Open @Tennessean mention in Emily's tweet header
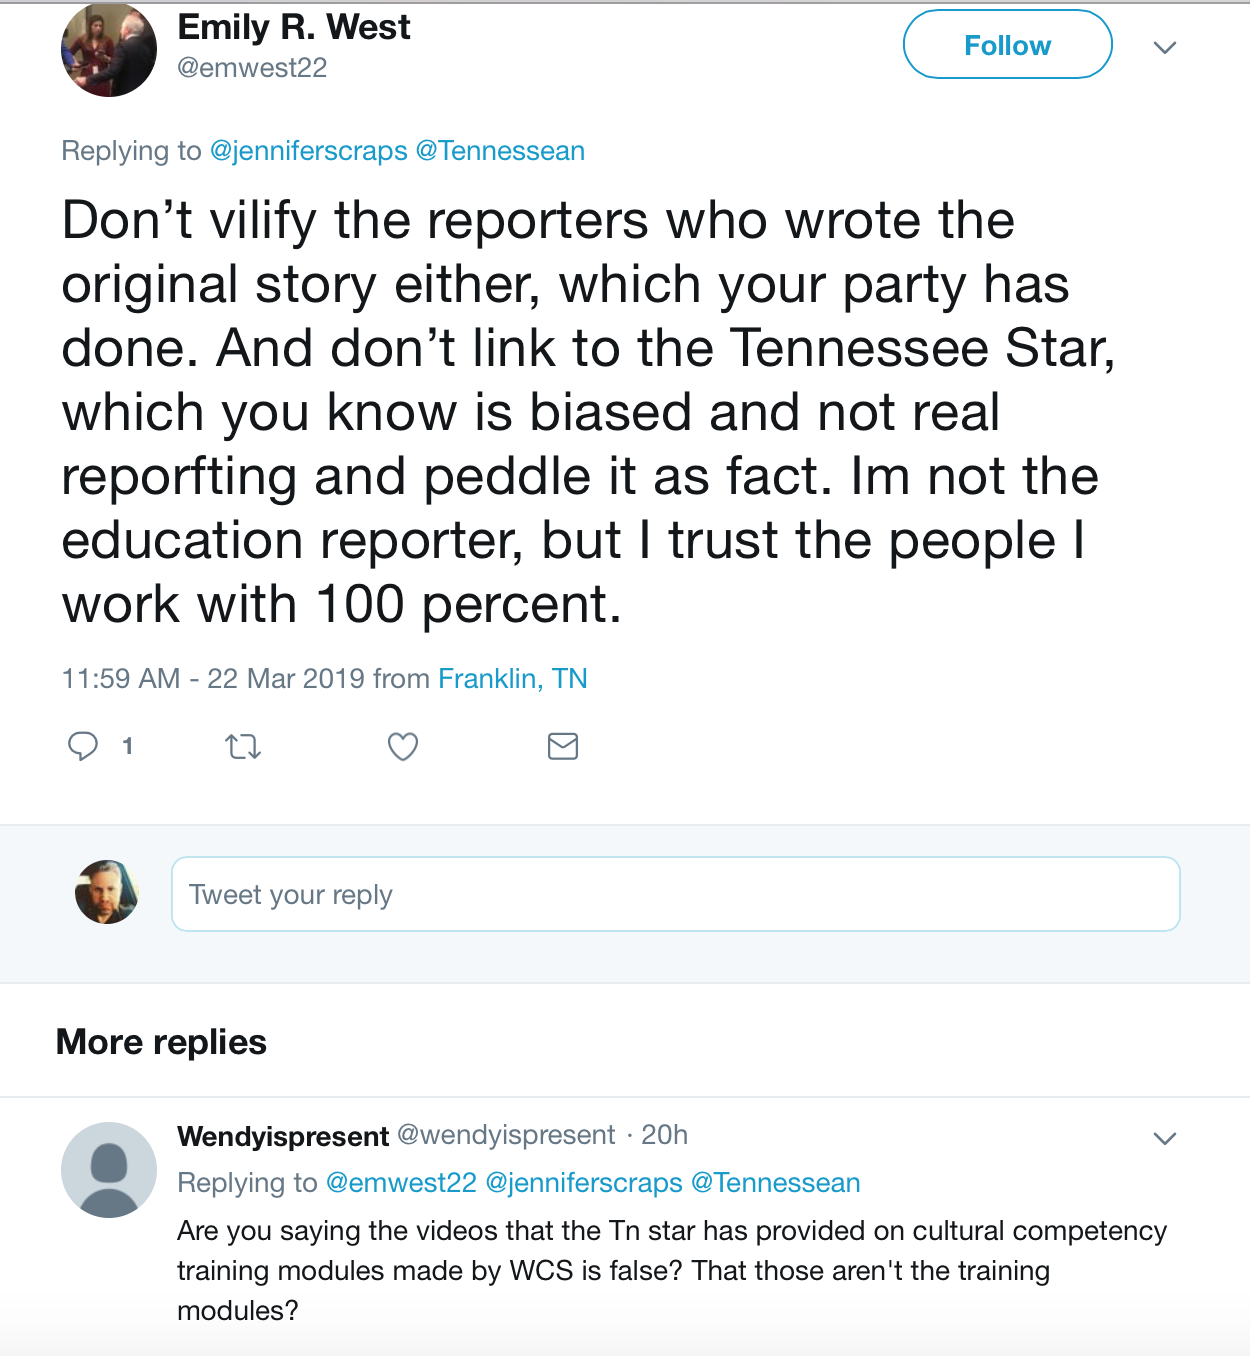 (x=500, y=151)
